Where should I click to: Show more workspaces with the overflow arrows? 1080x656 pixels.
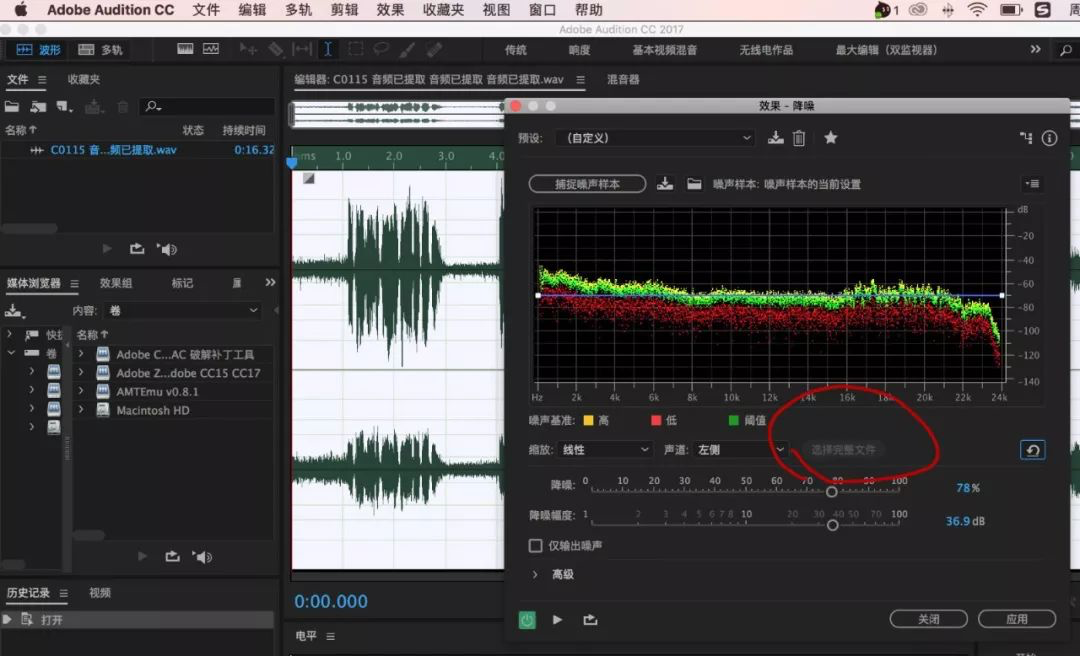[x=1035, y=49]
